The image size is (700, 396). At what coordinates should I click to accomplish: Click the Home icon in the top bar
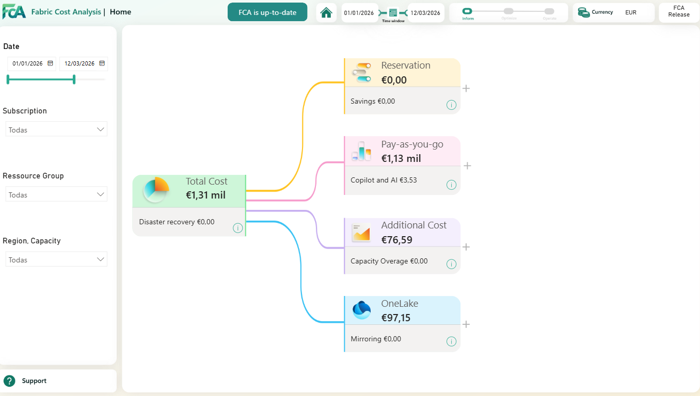[326, 13]
